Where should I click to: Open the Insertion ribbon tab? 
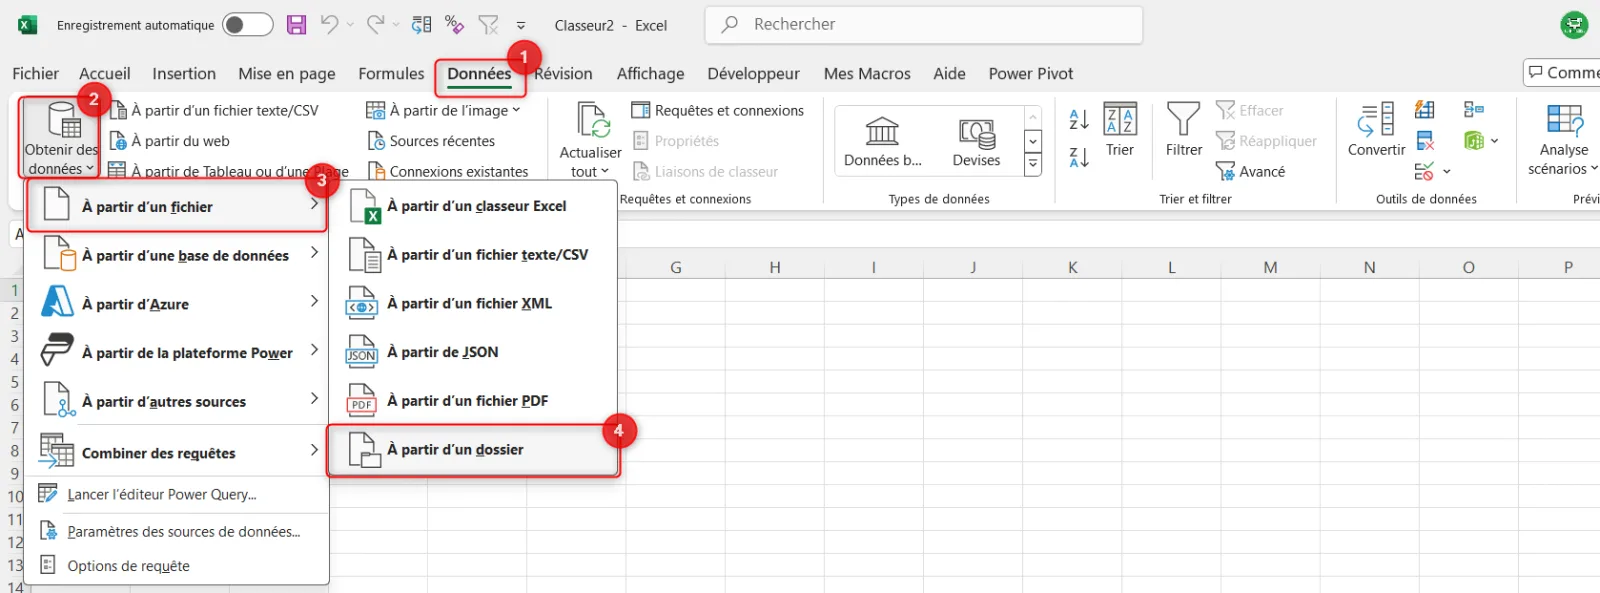point(184,74)
